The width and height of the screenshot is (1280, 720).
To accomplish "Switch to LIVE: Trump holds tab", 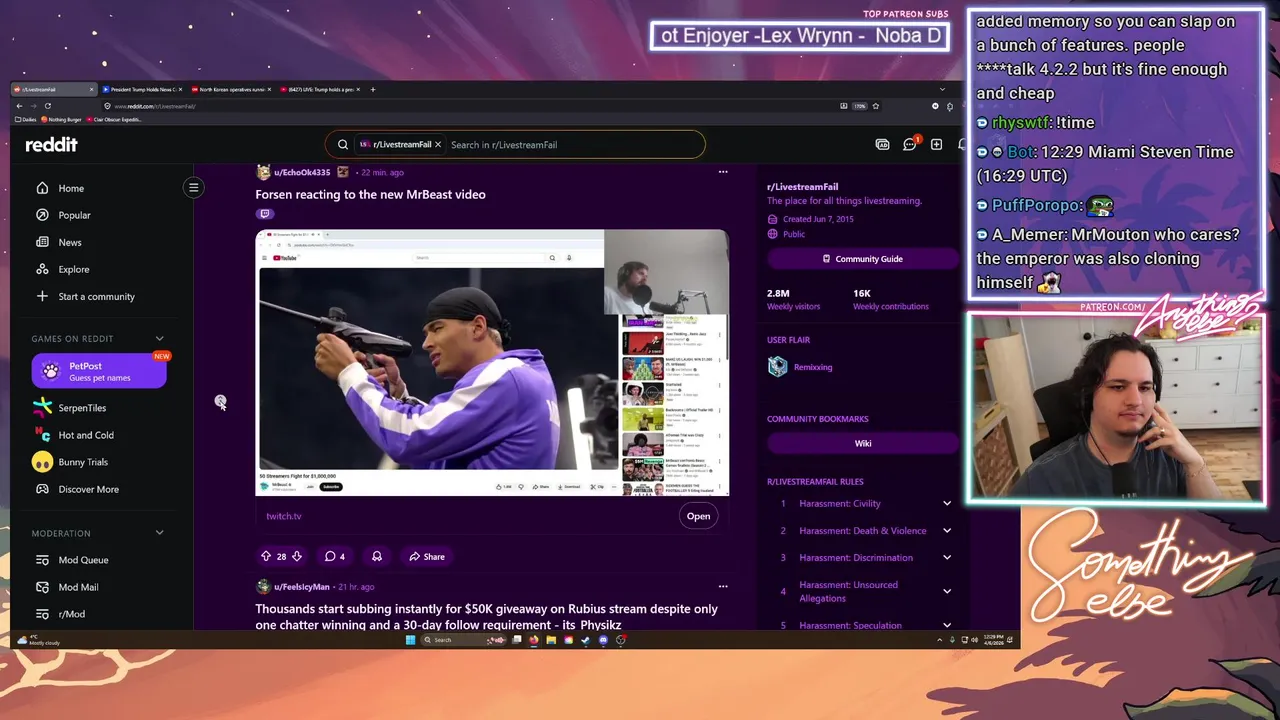I will coord(319,90).
